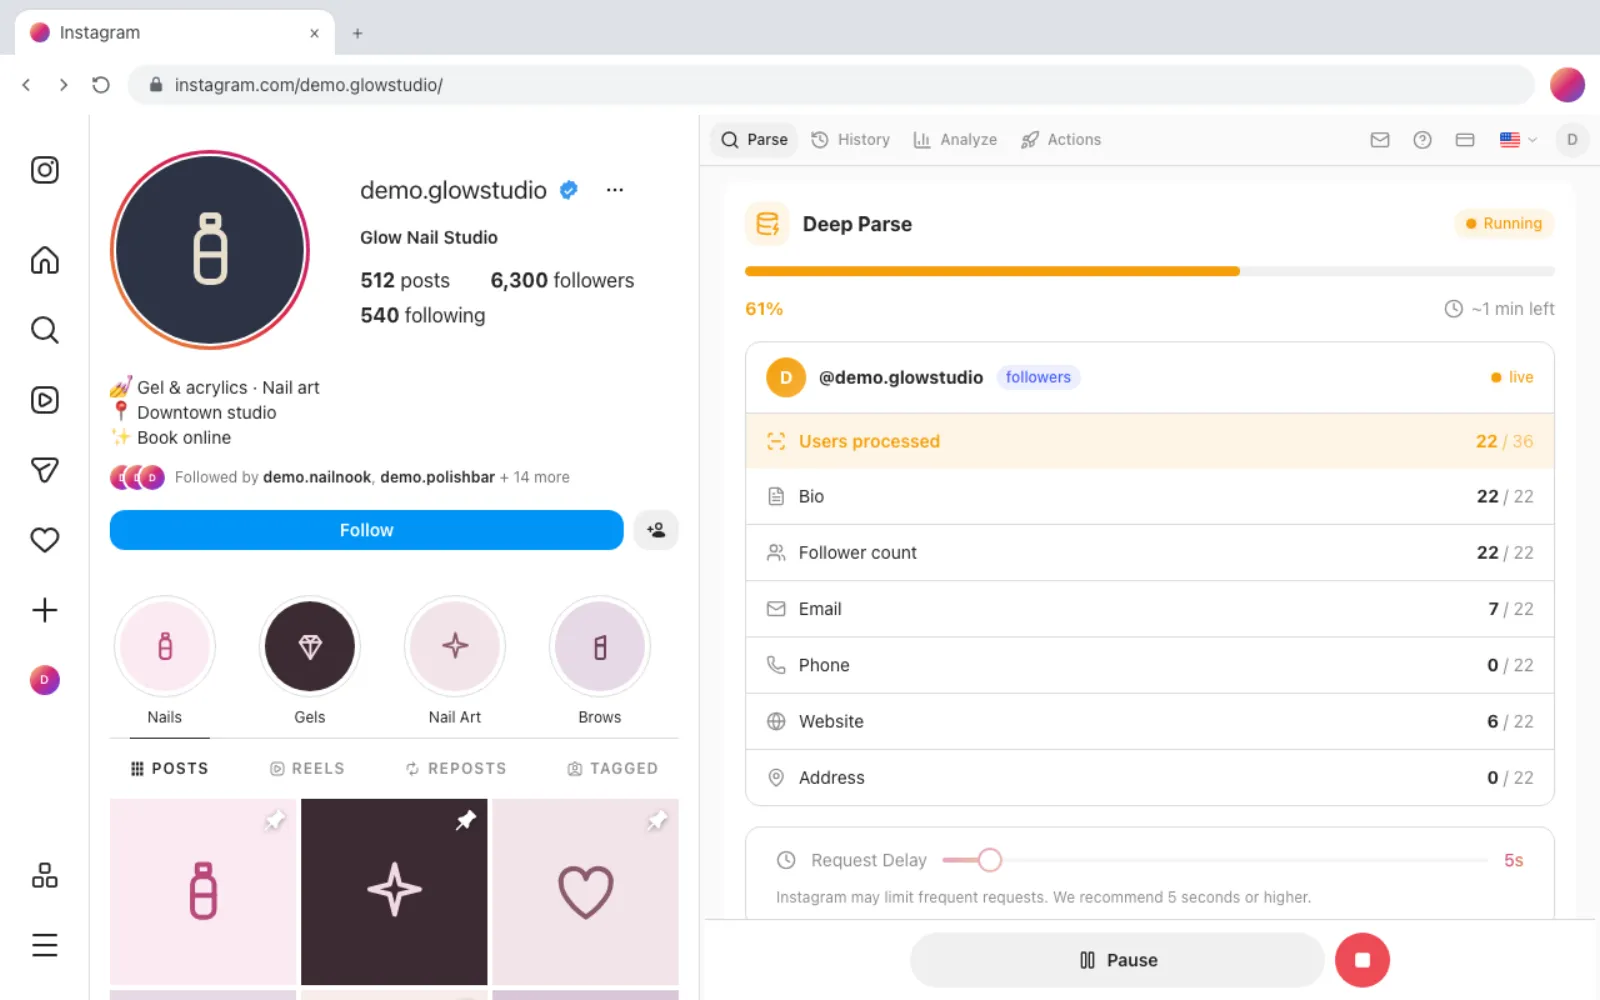Open the extension user avatar D
Screen dimensions: 1600x1000
coord(1572,140)
